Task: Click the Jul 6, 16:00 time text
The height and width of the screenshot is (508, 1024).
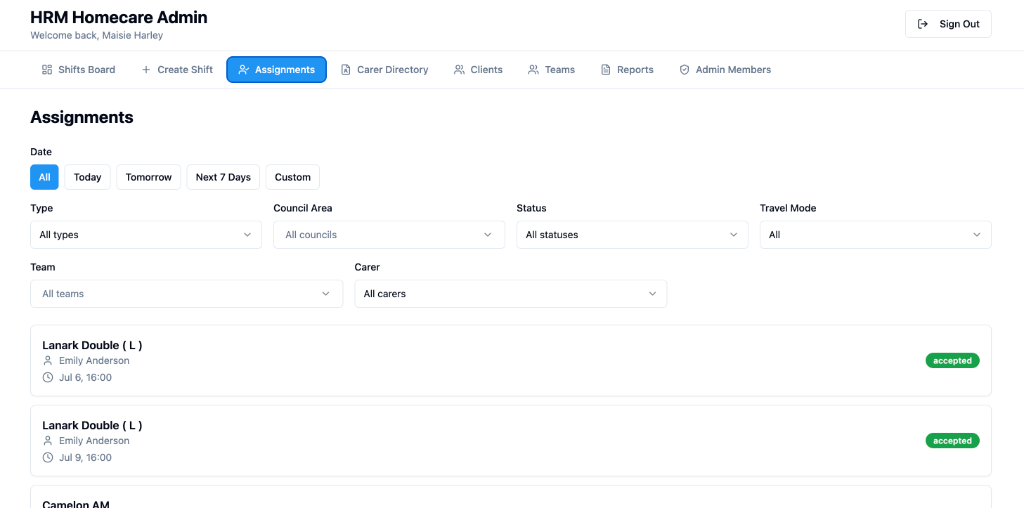Action: 86,377
